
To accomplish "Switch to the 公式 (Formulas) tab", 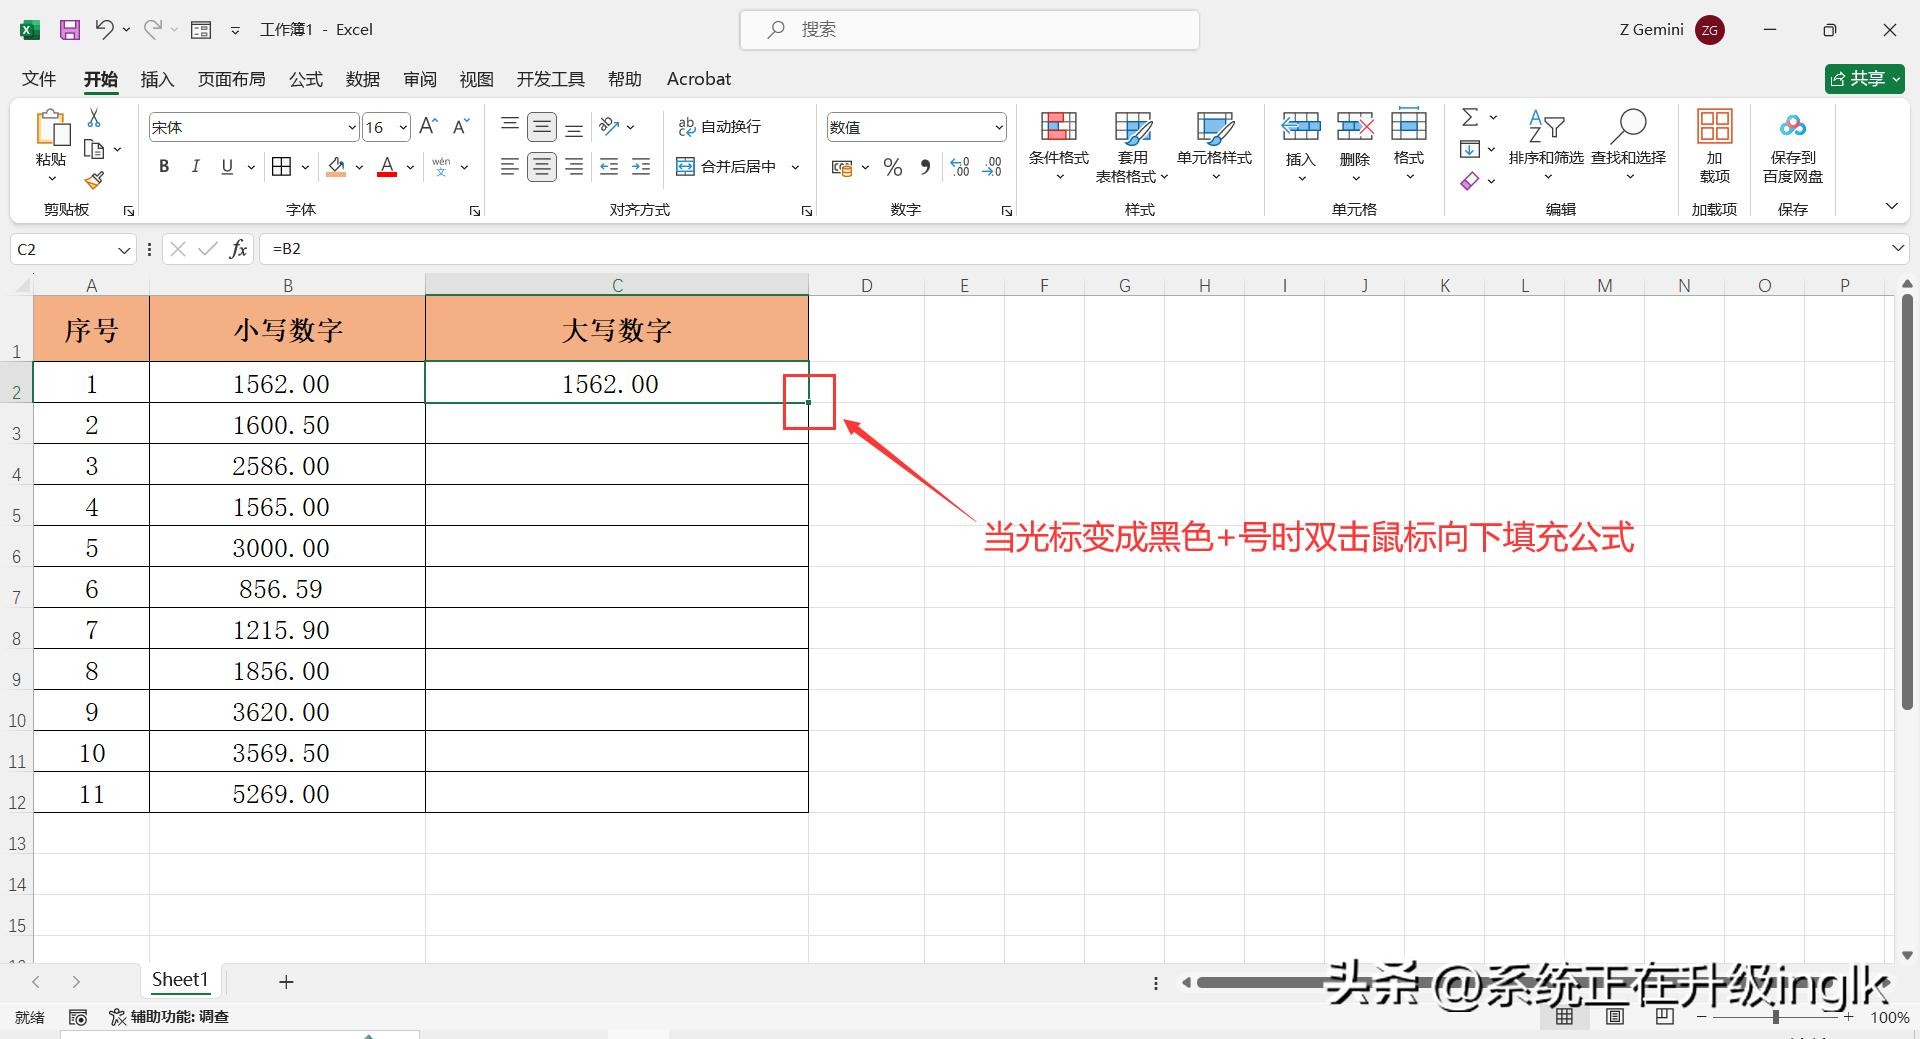I will click(x=306, y=79).
